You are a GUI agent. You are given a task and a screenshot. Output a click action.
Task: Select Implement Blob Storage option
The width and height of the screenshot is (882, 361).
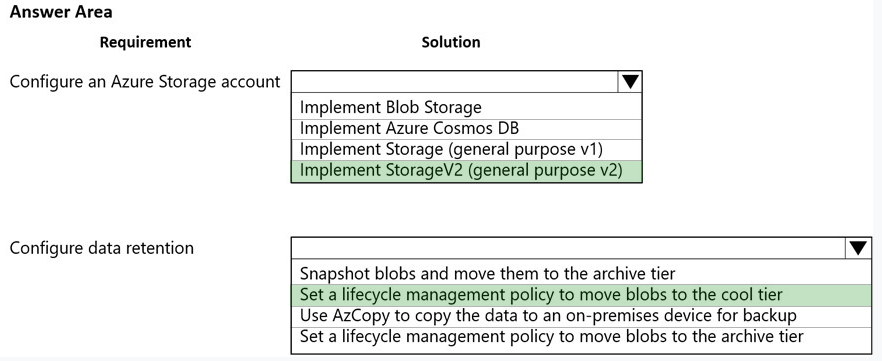tap(466, 107)
